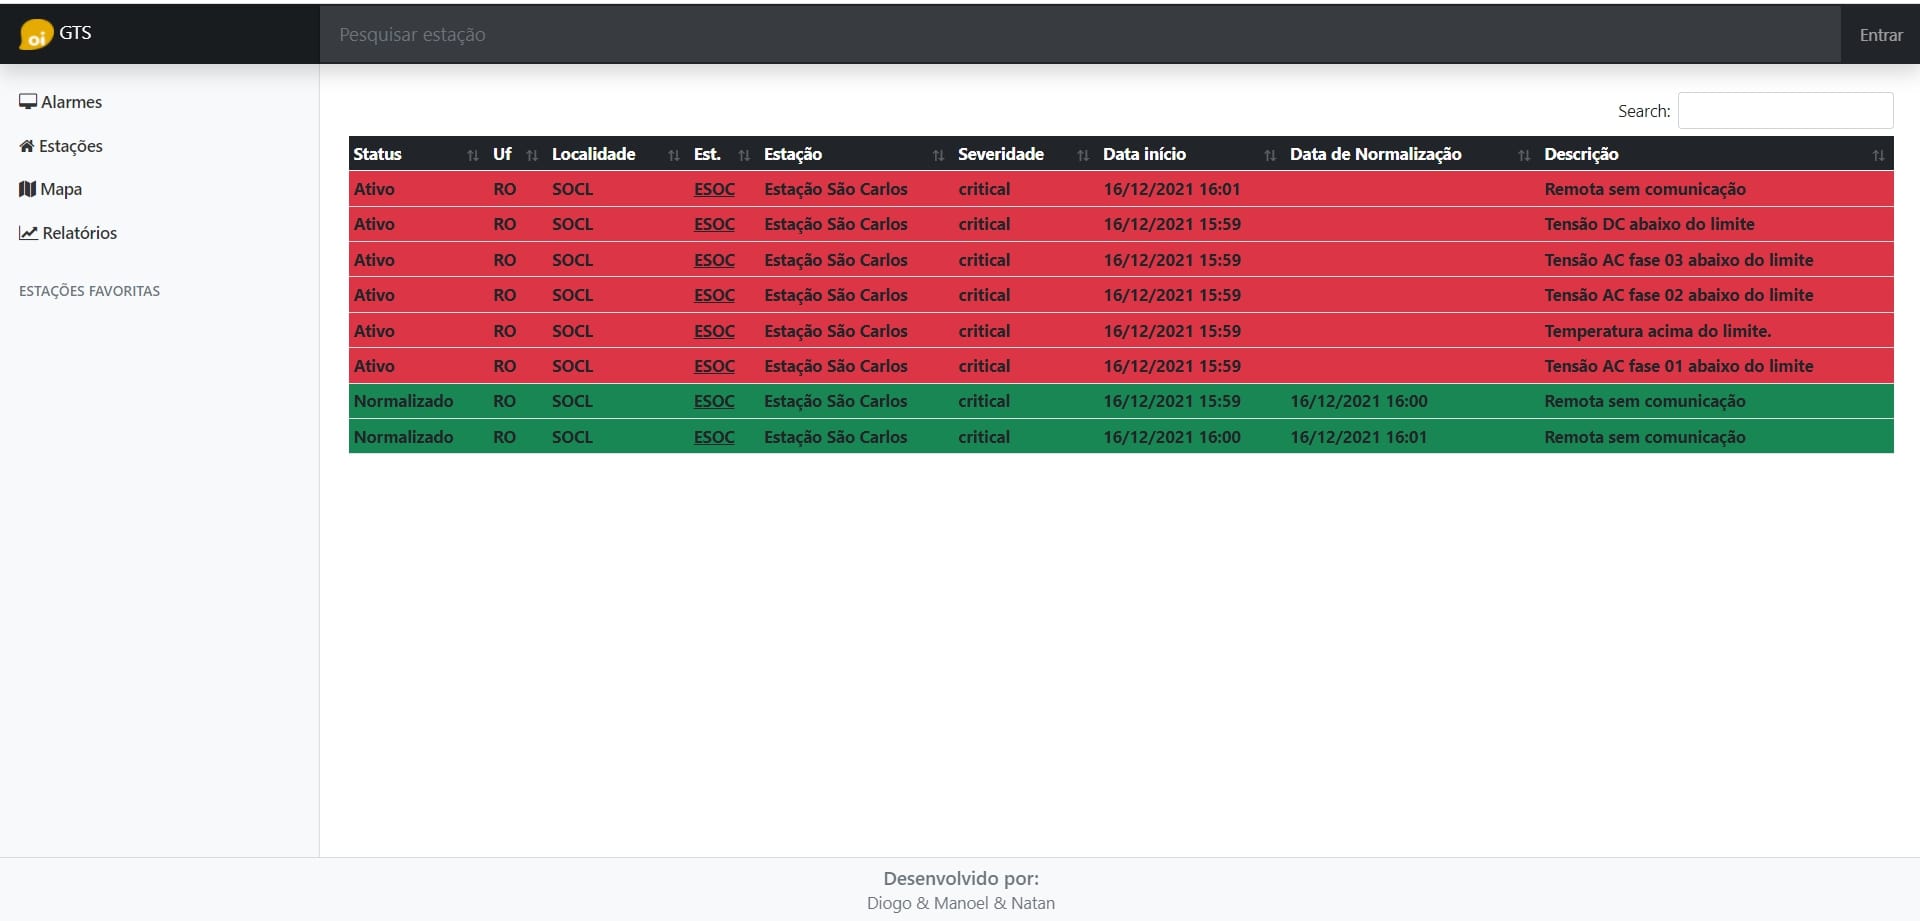Click the map icon beside Mapa
Viewport: 1920px width, 921px height.
click(x=28, y=189)
